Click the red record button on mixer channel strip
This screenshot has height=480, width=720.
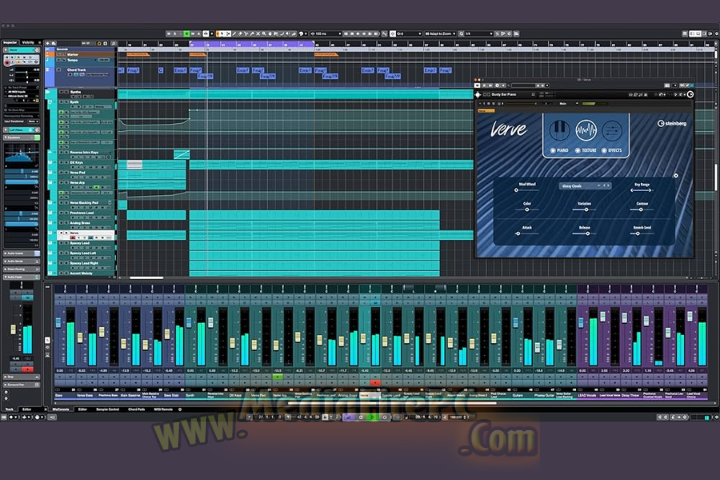point(375,382)
